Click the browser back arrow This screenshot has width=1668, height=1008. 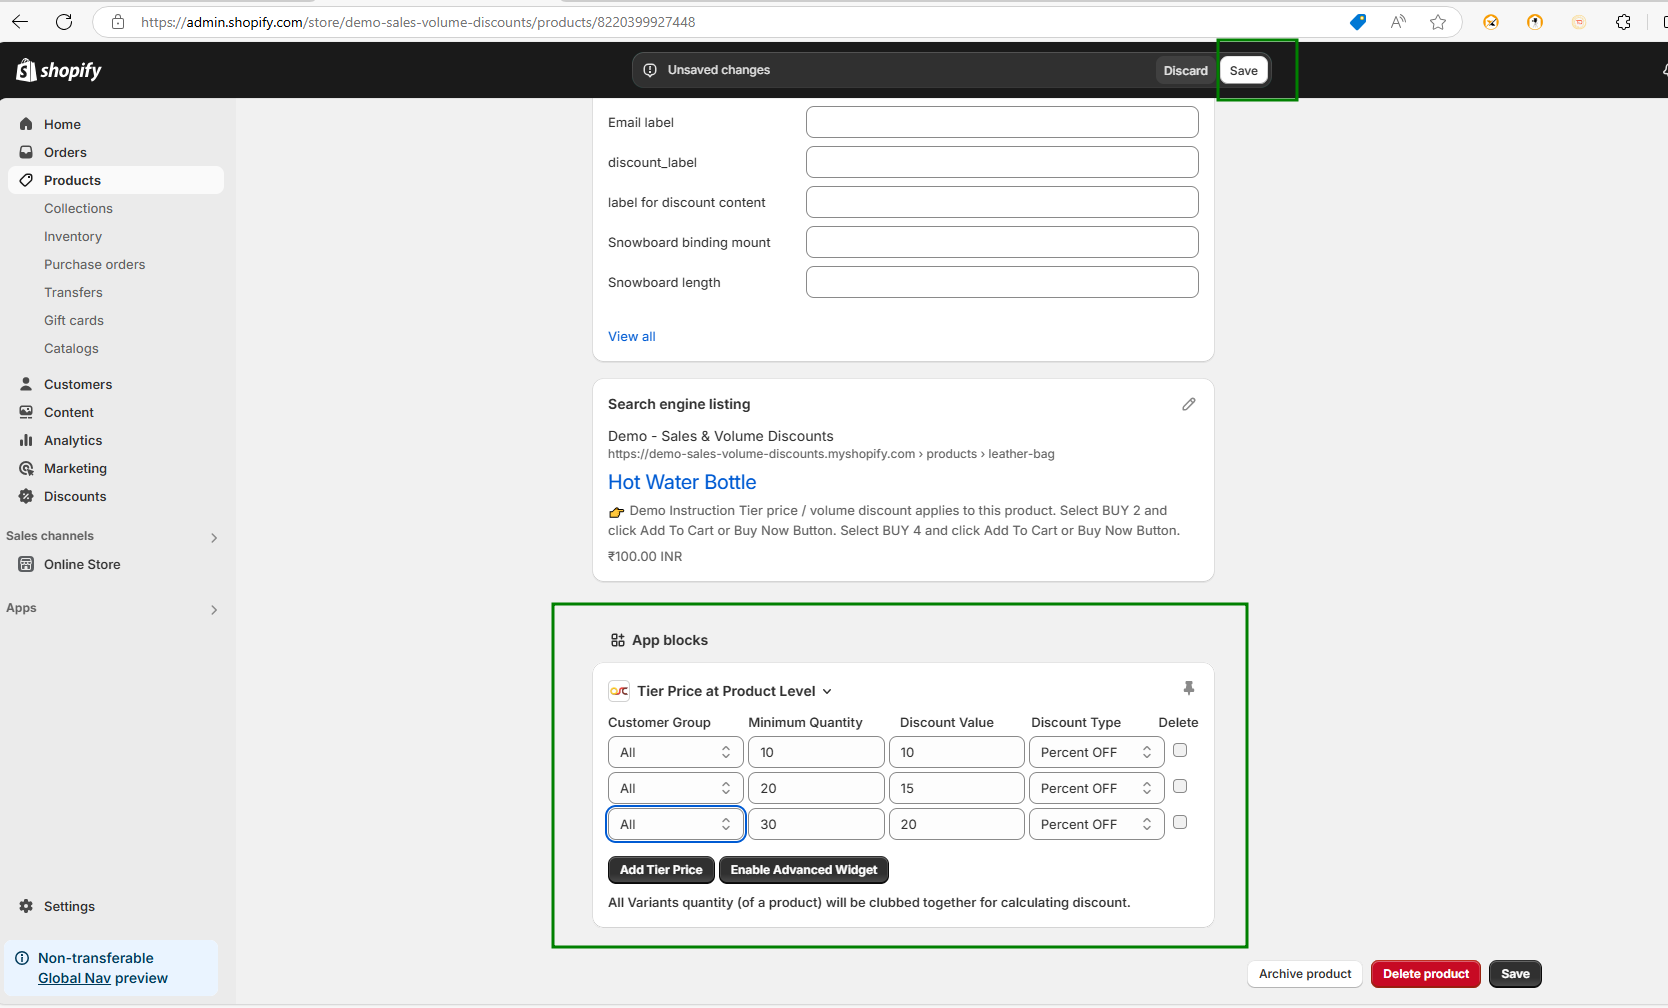tap(20, 22)
